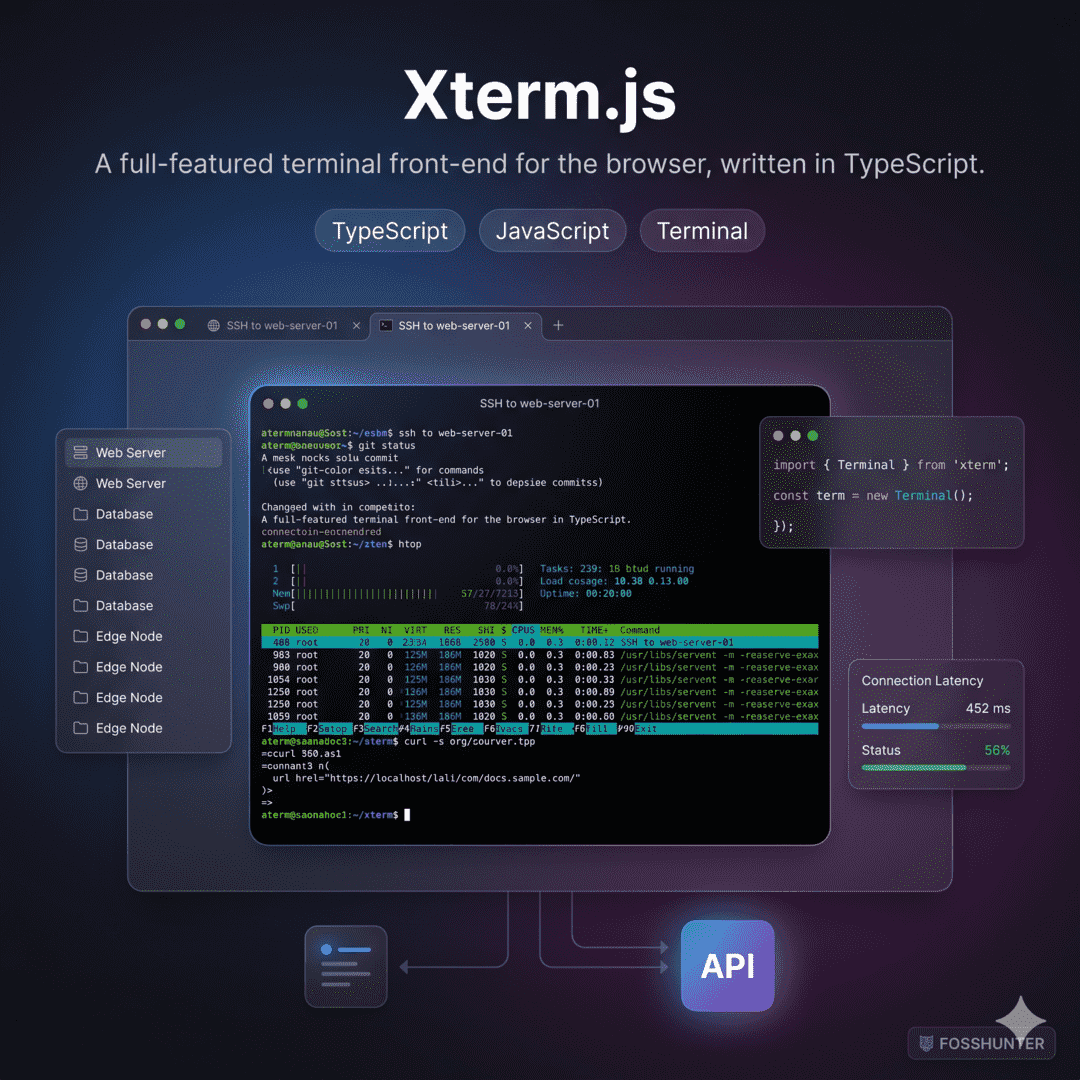Click the Connection Latency heading
This screenshot has height=1080, width=1080.
[x=922, y=681]
